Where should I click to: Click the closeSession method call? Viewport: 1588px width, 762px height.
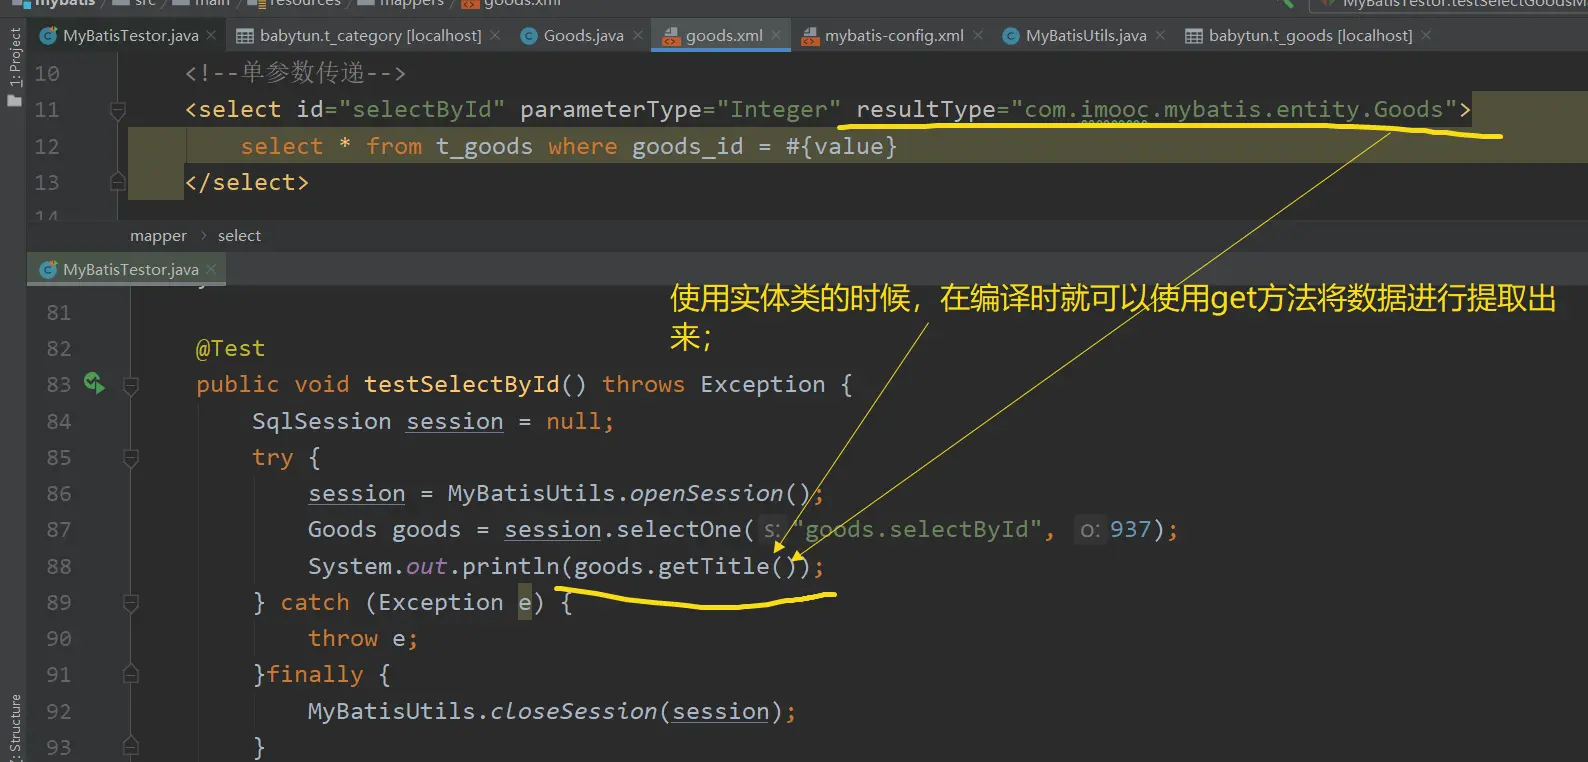[574, 712]
